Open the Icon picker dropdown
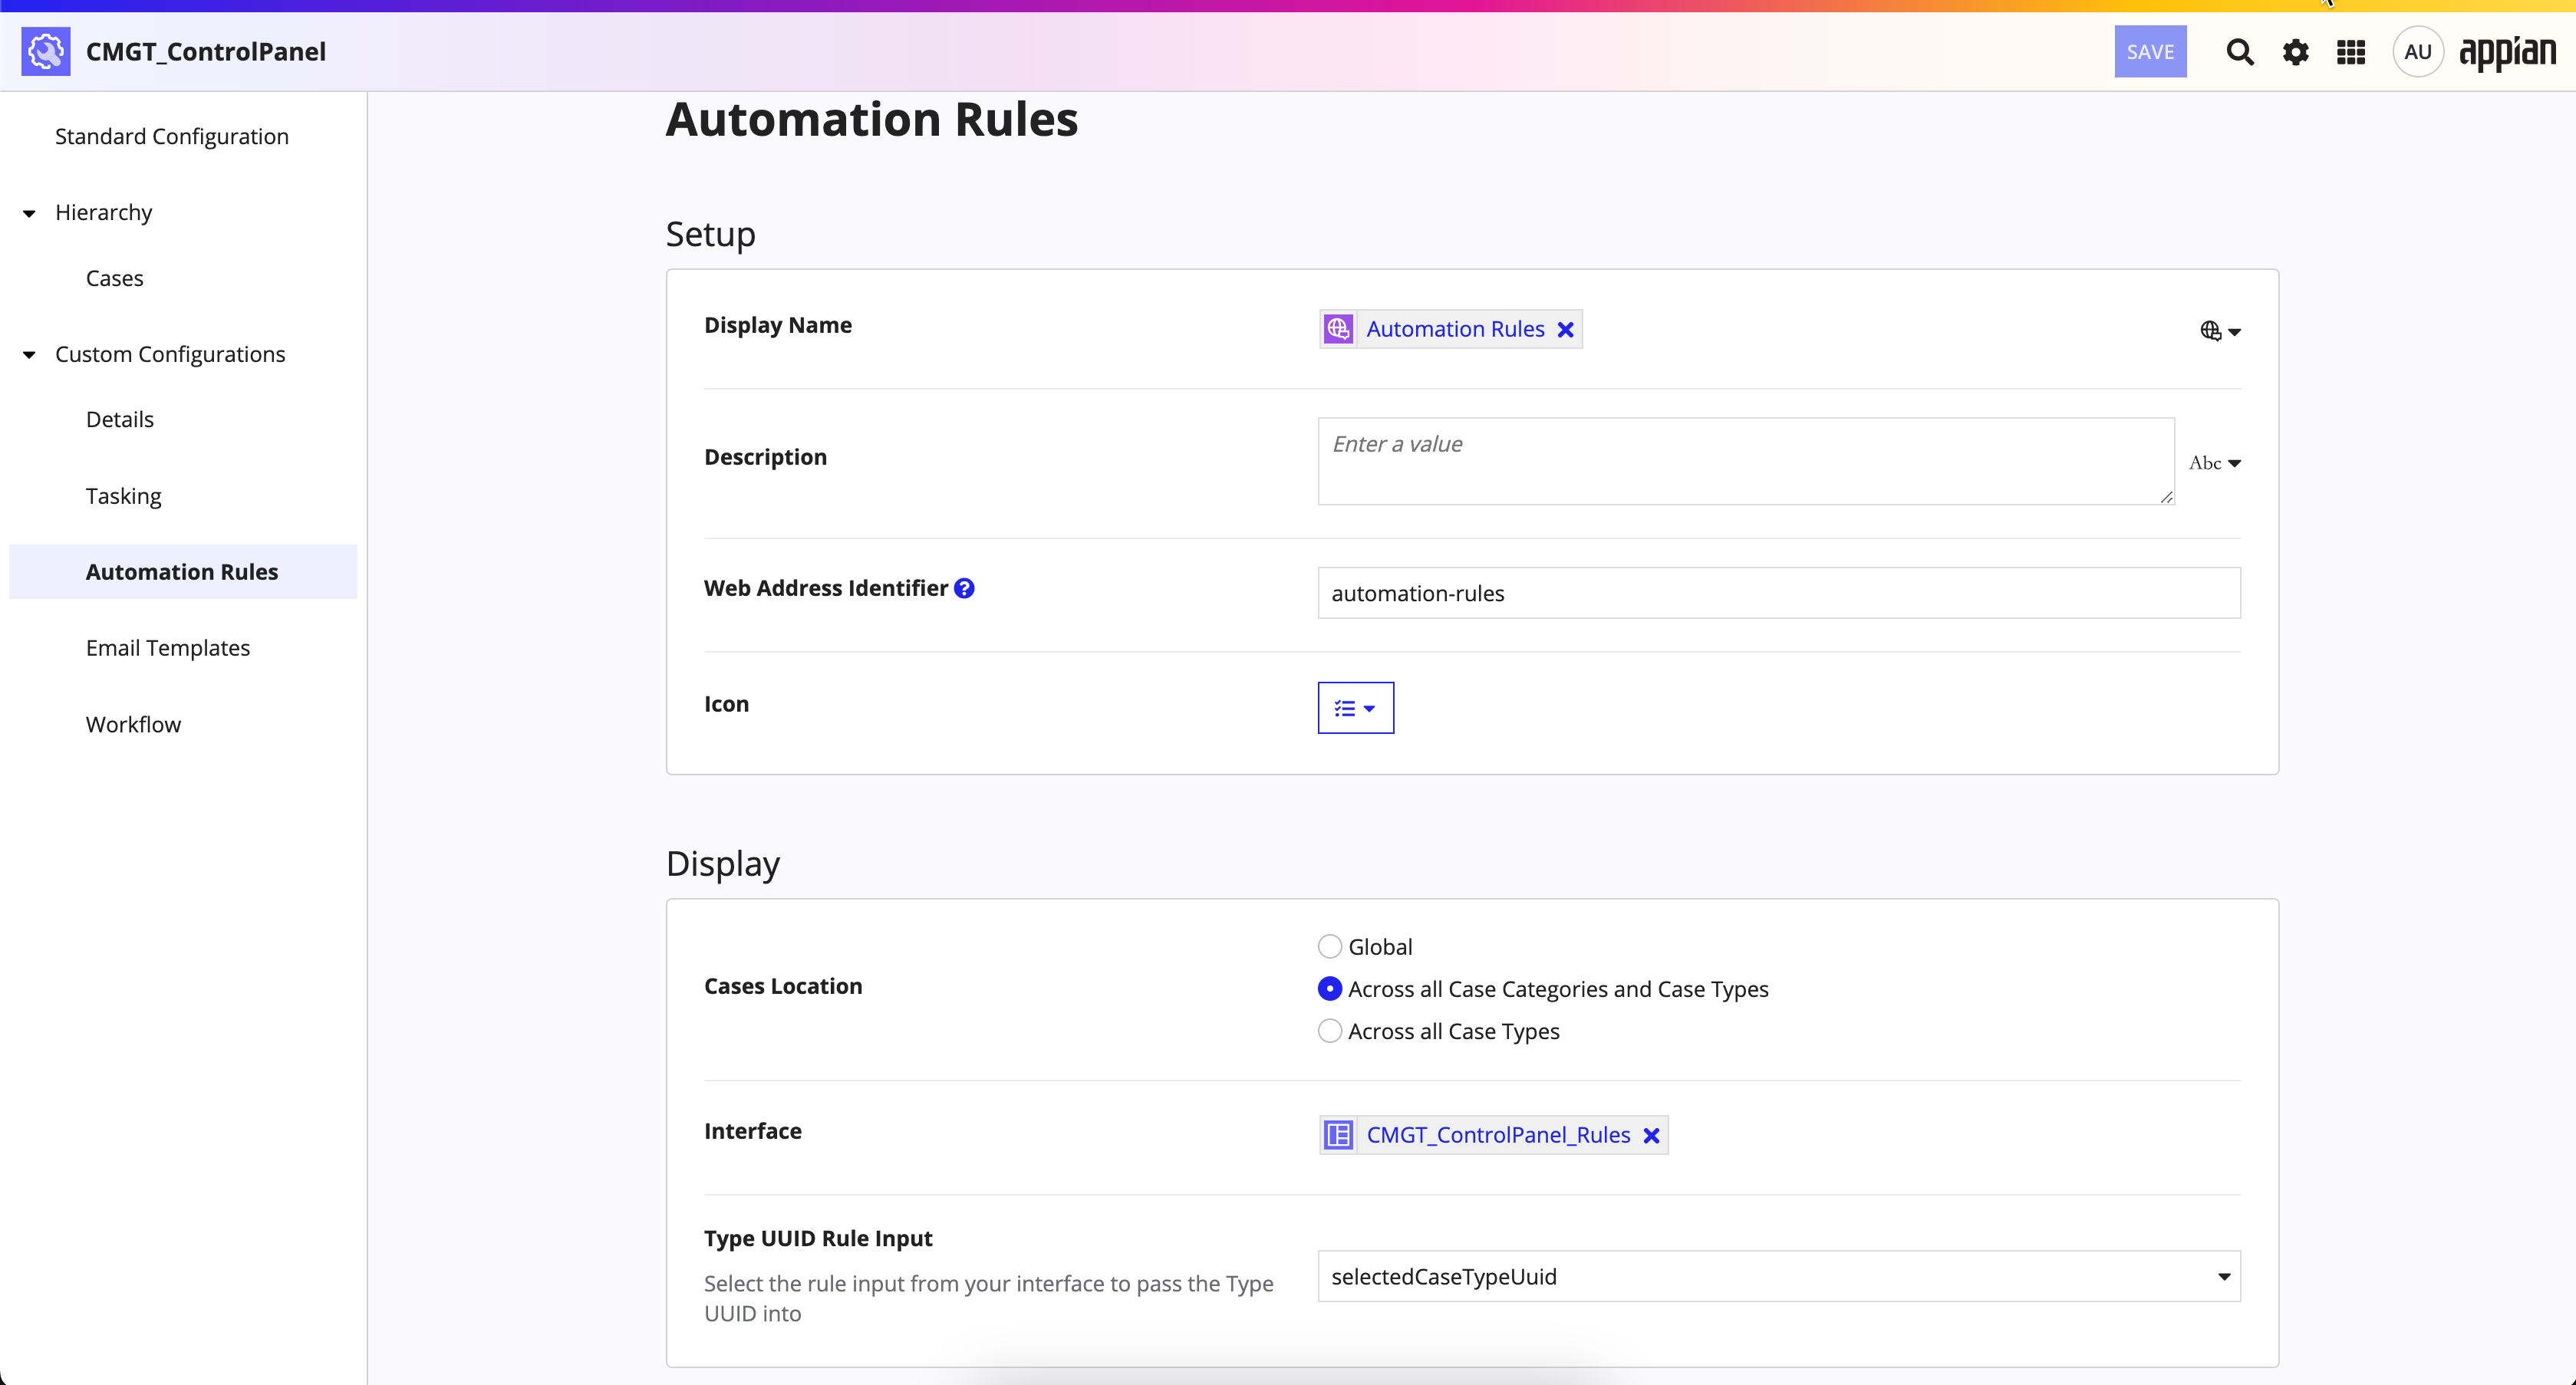This screenshot has height=1385, width=2576. [x=1356, y=708]
